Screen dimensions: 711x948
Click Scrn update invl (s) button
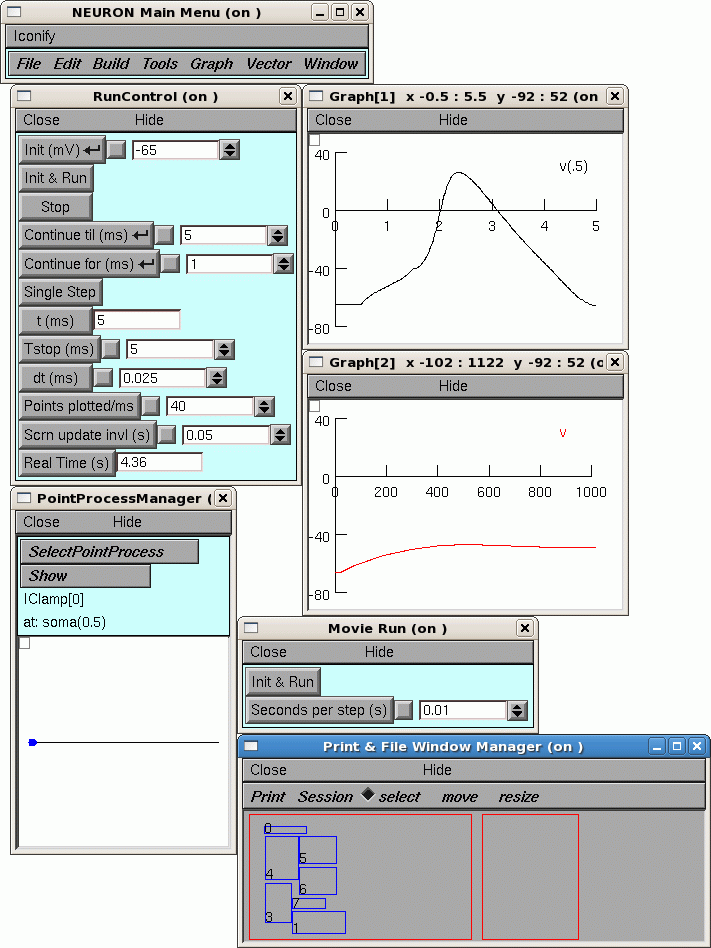(x=88, y=435)
